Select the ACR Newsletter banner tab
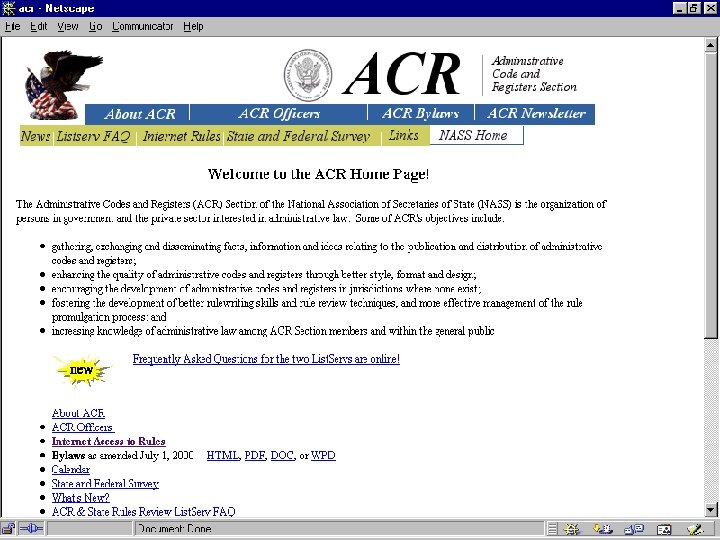The height and width of the screenshot is (540, 720). click(x=535, y=114)
